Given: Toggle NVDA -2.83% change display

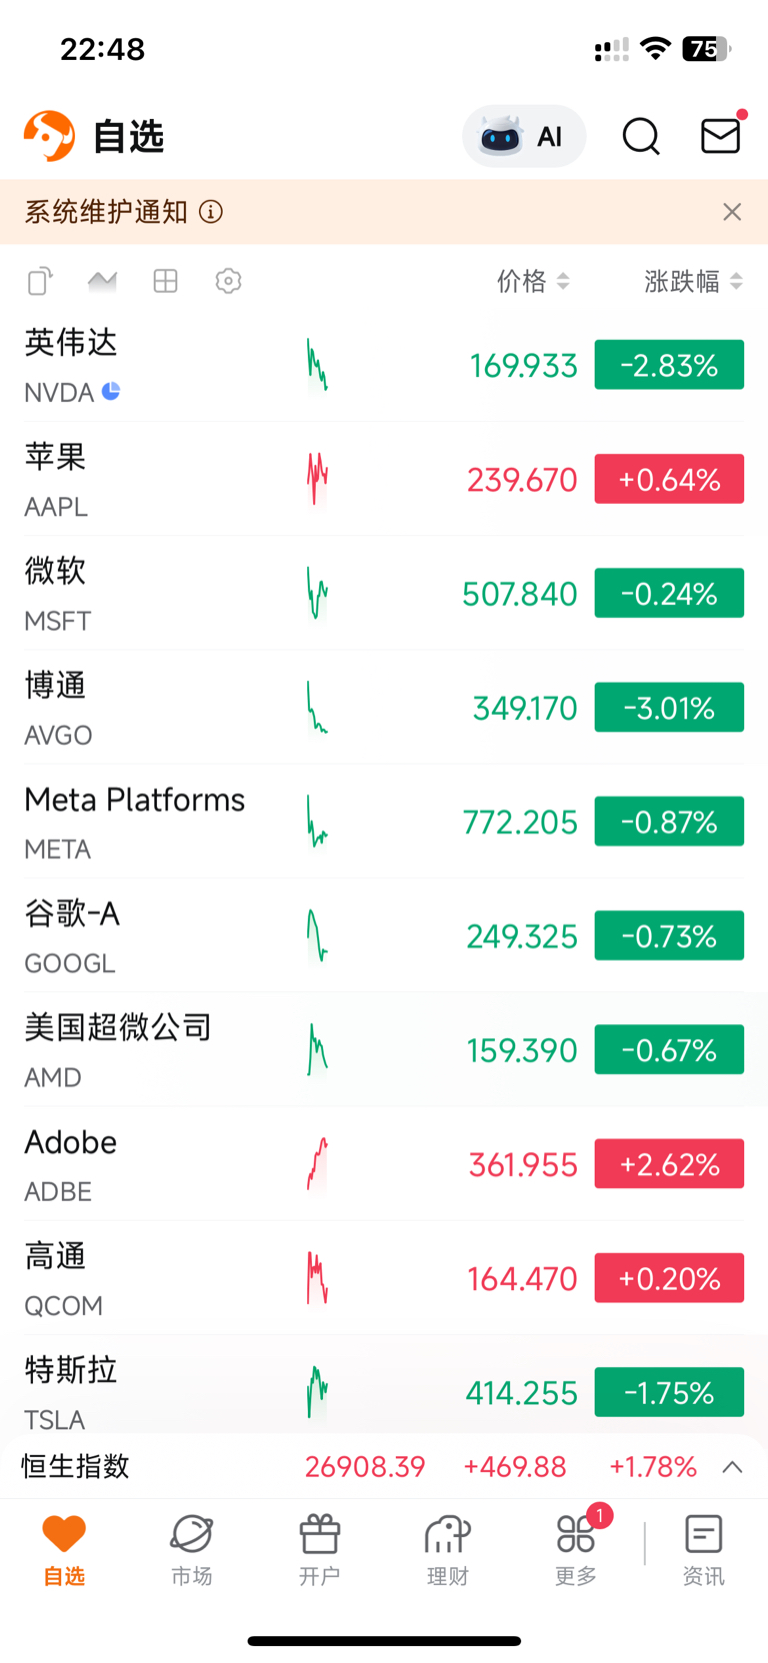Looking at the screenshot, I should tap(669, 365).
